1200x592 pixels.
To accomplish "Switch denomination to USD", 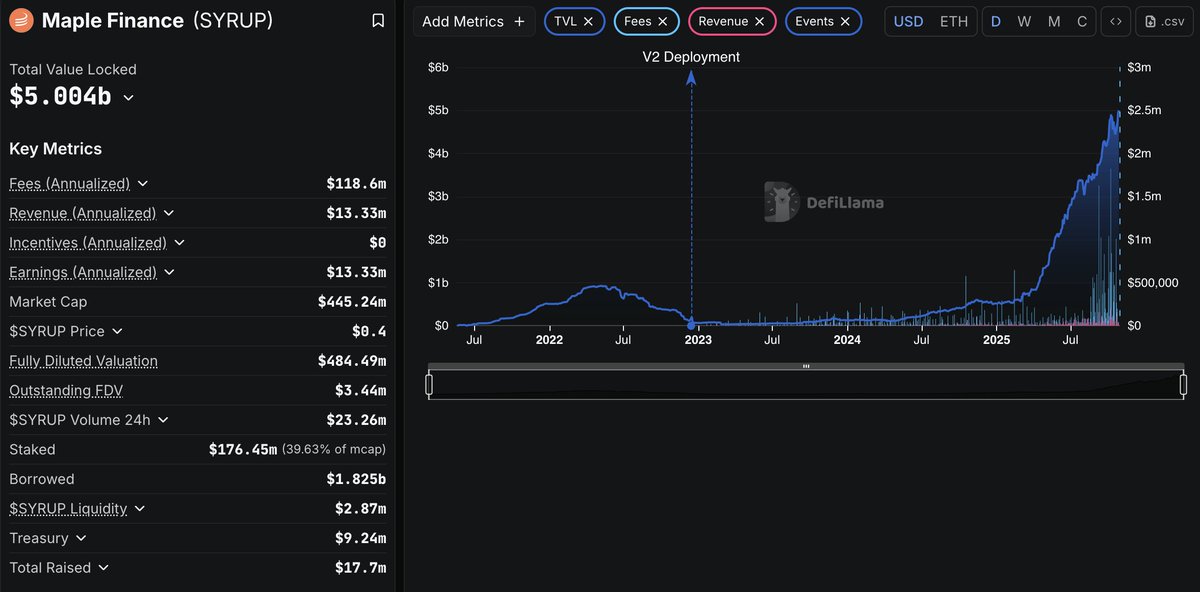I will 908,21.
